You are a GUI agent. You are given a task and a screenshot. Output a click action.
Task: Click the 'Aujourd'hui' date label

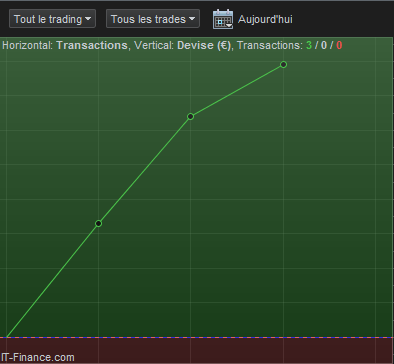[265, 19]
